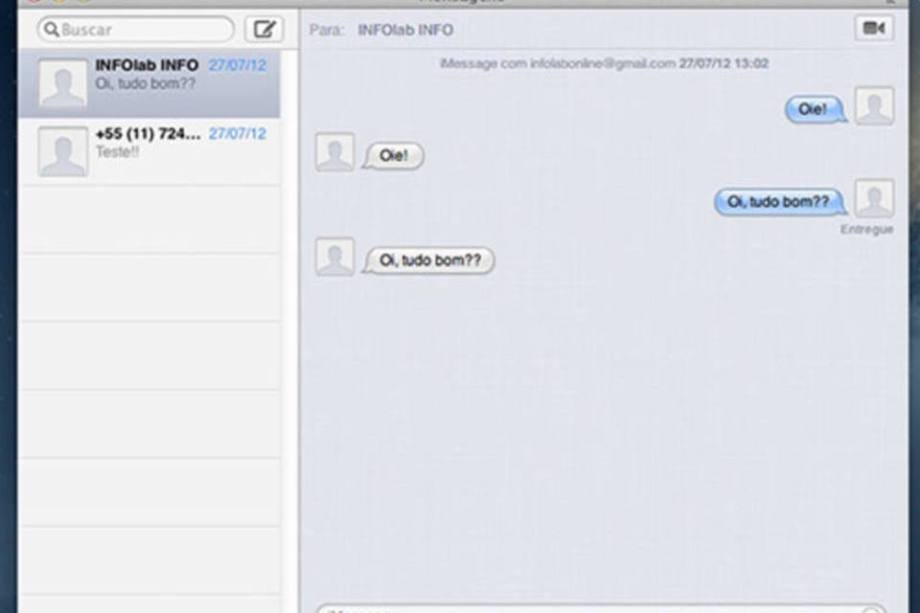Click the +55 (11) contact avatar in list
The image size is (920, 613).
(63, 151)
